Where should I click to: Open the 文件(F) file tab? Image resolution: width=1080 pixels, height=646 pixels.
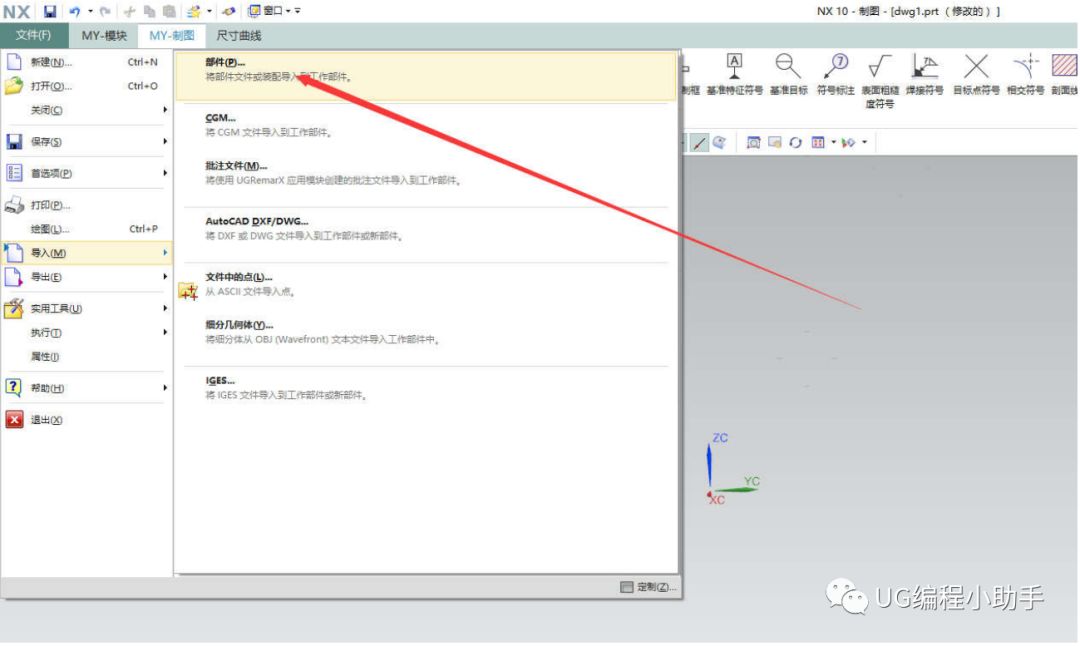(34, 35)
